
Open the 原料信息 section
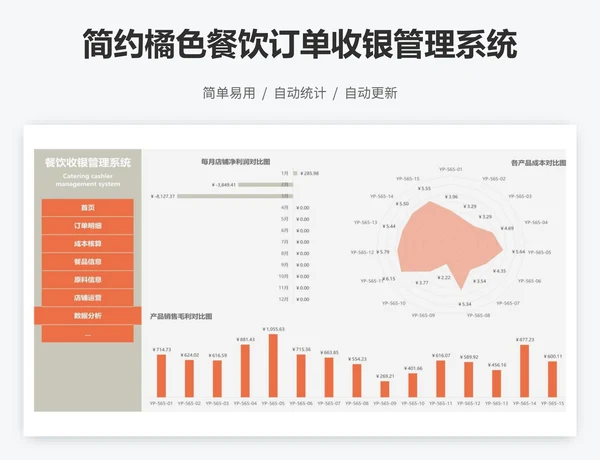(x=88, y=279)
